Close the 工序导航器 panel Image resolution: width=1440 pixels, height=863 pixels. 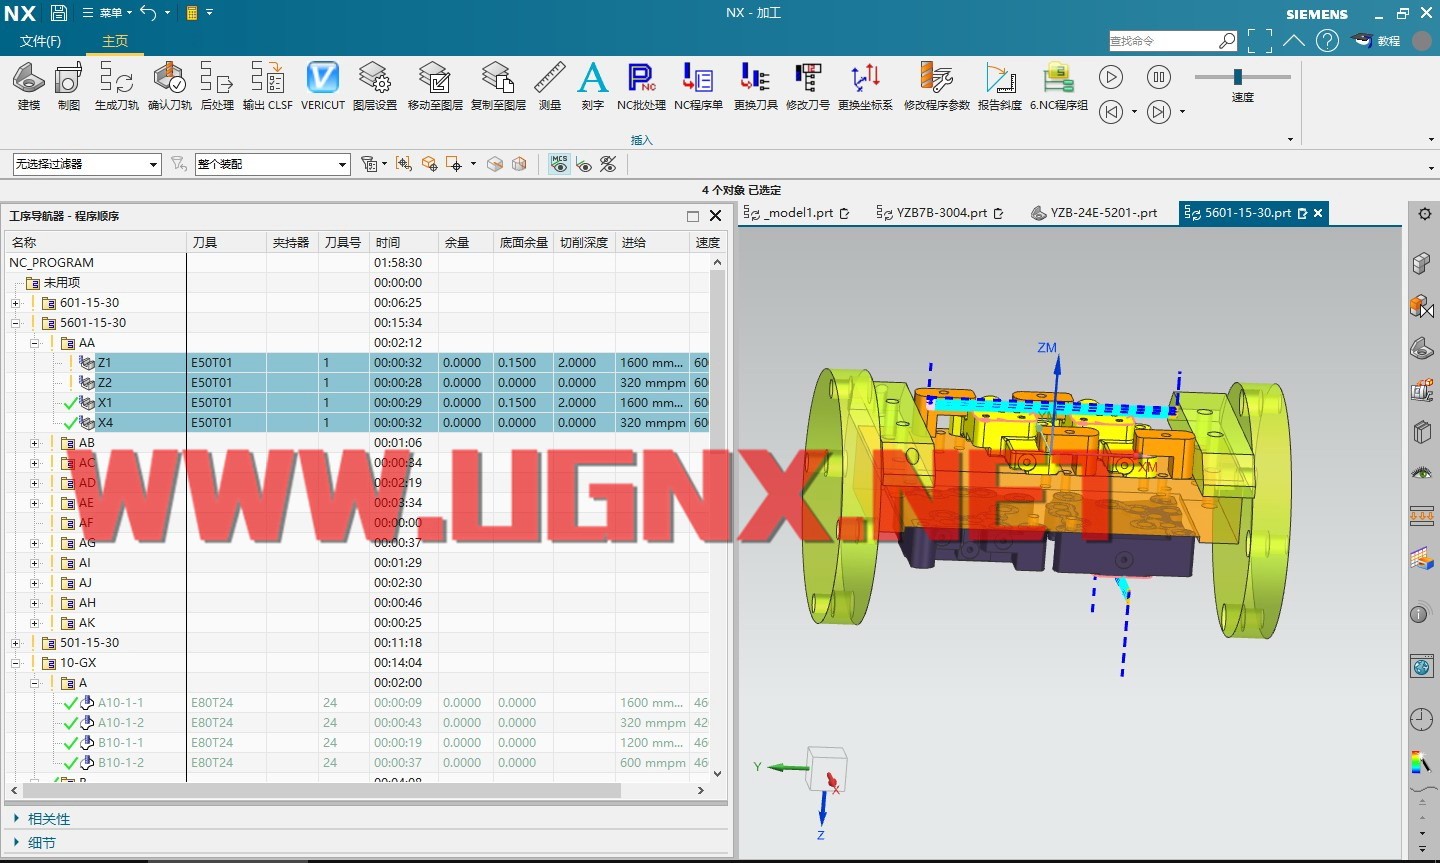pyautogui.click(x=715, y=215)
